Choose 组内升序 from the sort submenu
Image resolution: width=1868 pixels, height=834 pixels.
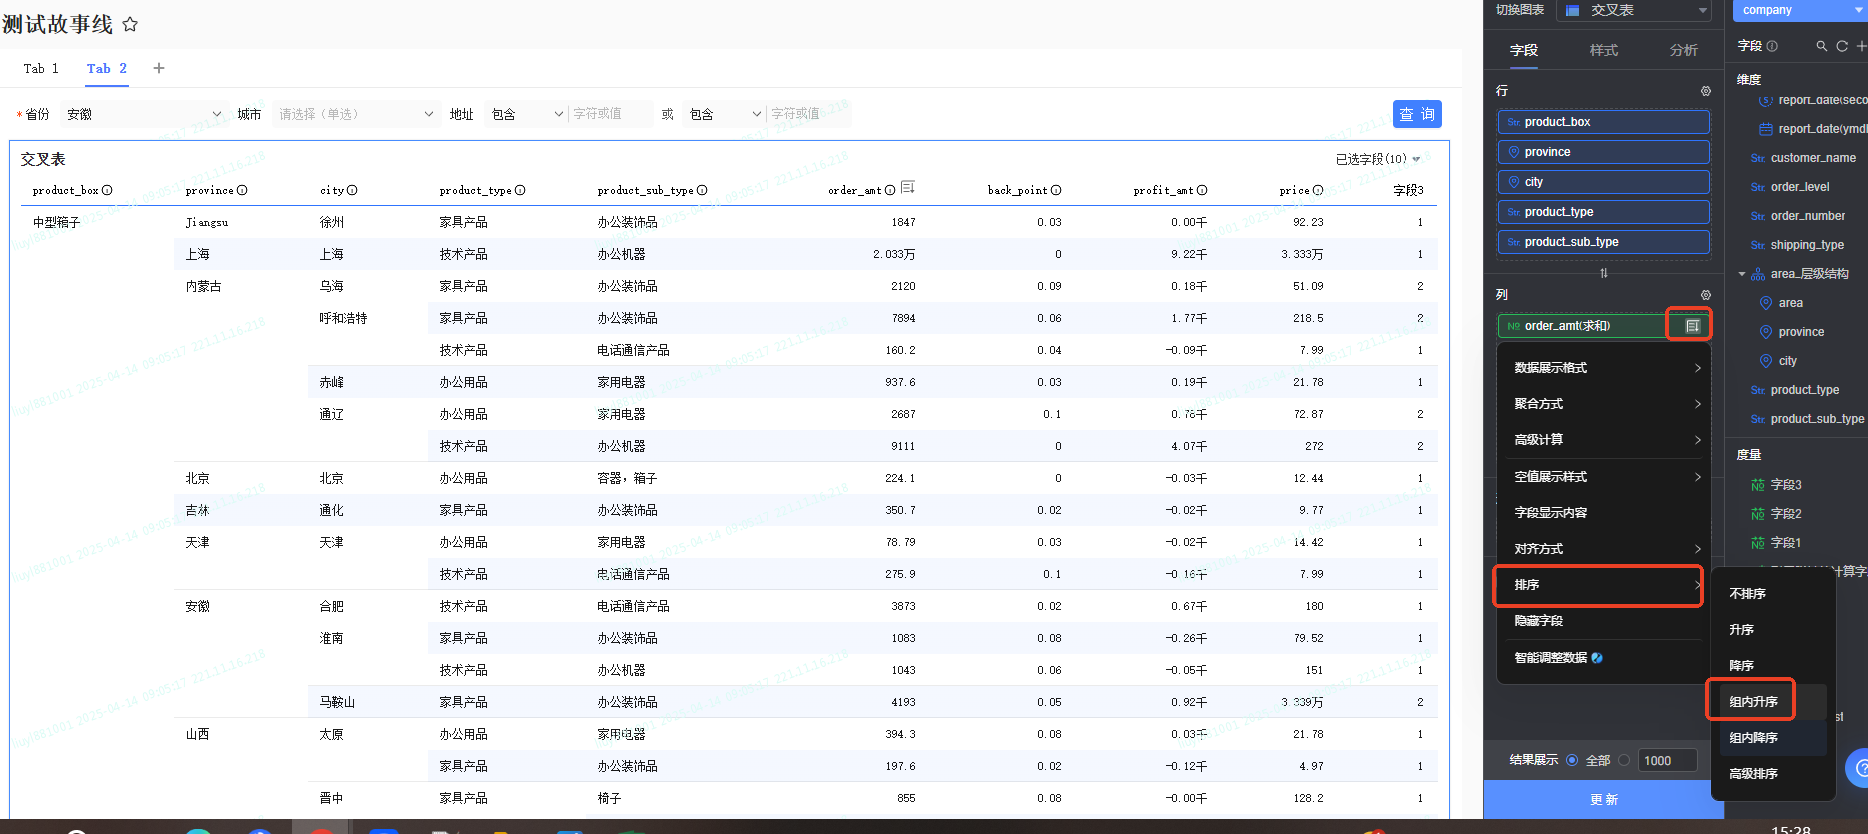[1753, 701]
